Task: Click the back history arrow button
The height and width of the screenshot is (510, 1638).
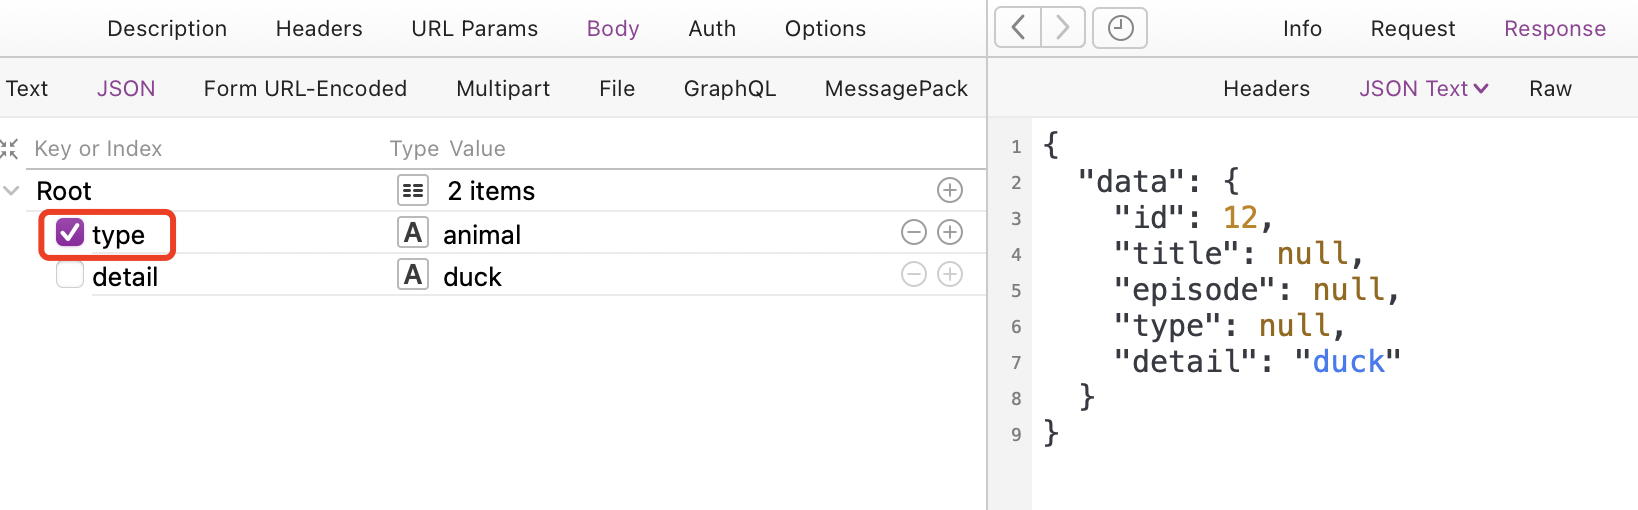Action: (1018, 28)
